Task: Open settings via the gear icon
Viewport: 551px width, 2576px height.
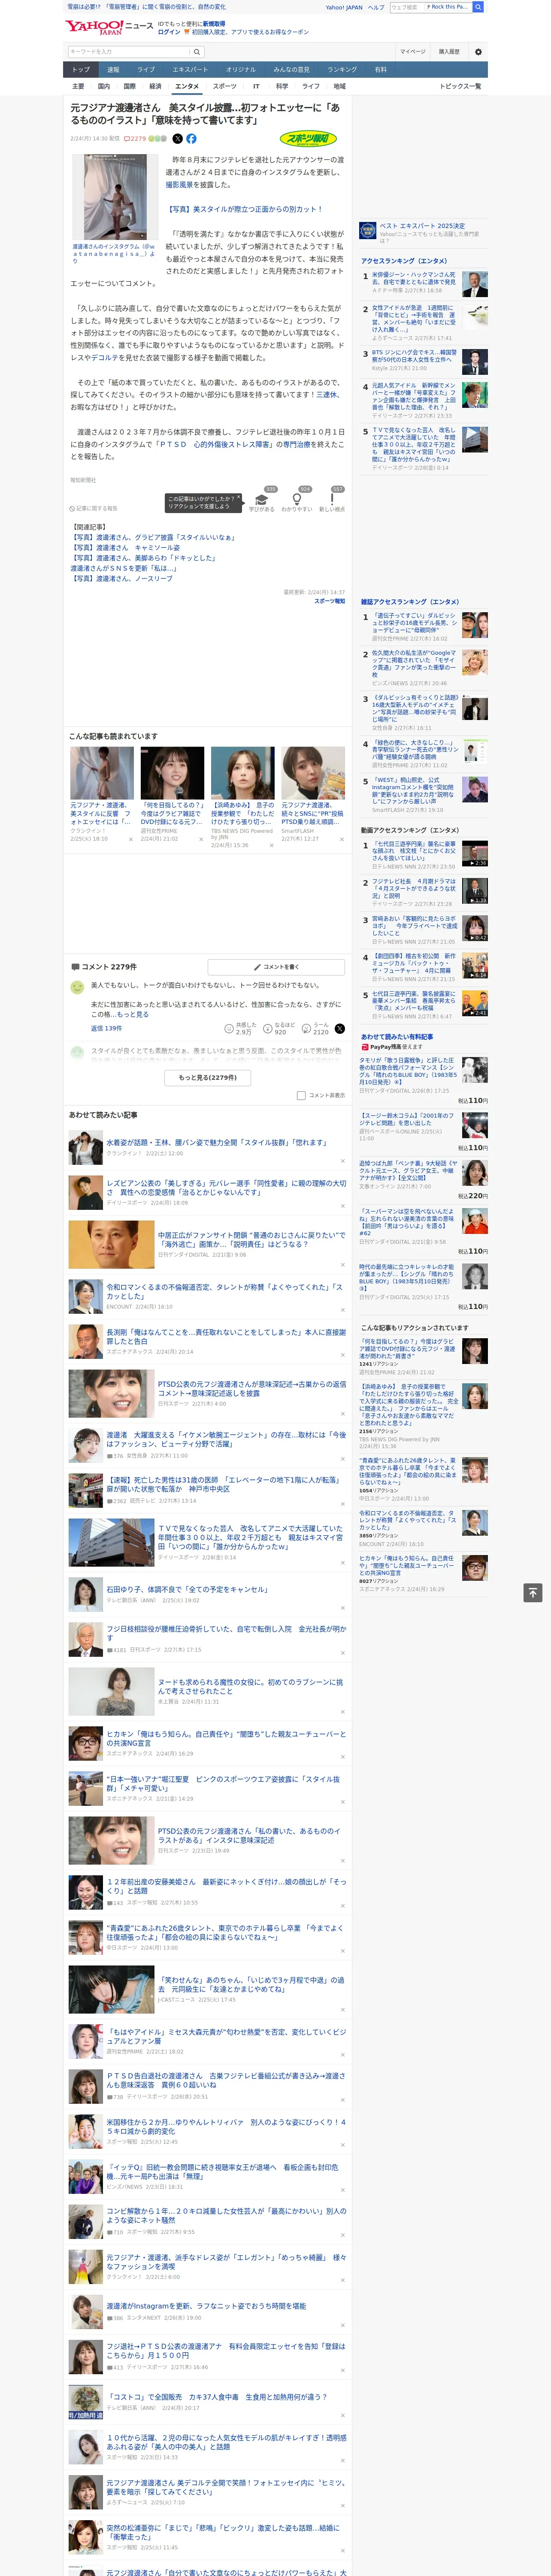Action: (x=478, y=52)
